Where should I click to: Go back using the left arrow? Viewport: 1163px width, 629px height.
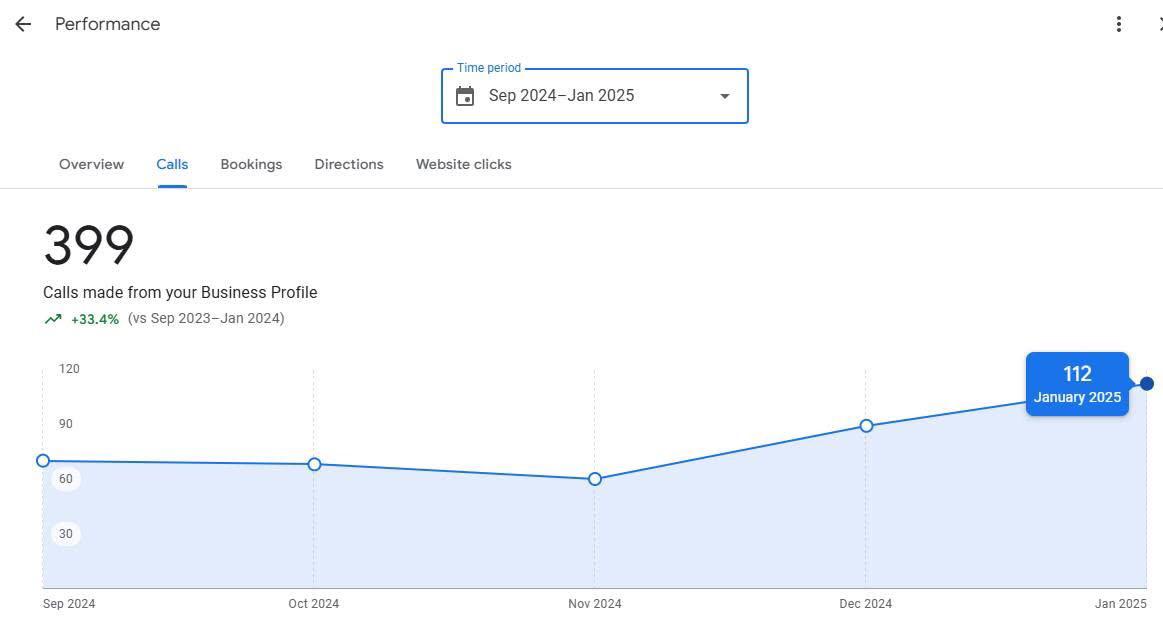23,24
